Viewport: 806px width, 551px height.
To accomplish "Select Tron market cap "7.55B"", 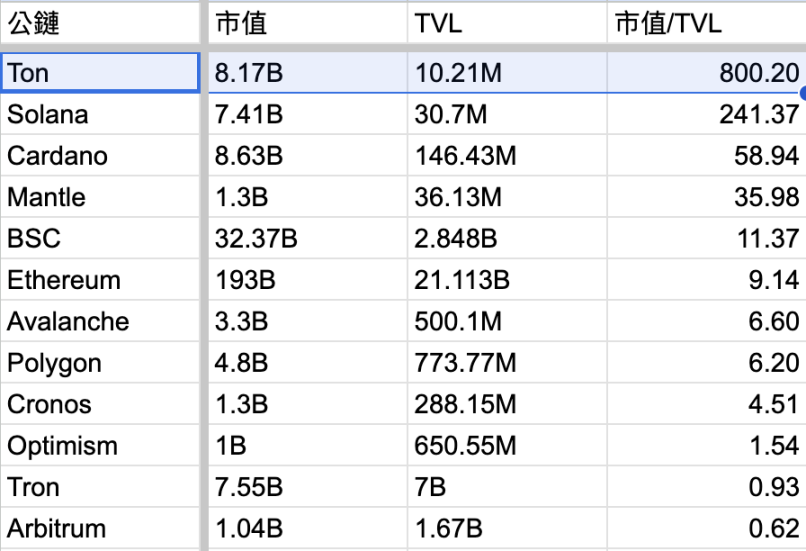I will (x=307, y=487).
